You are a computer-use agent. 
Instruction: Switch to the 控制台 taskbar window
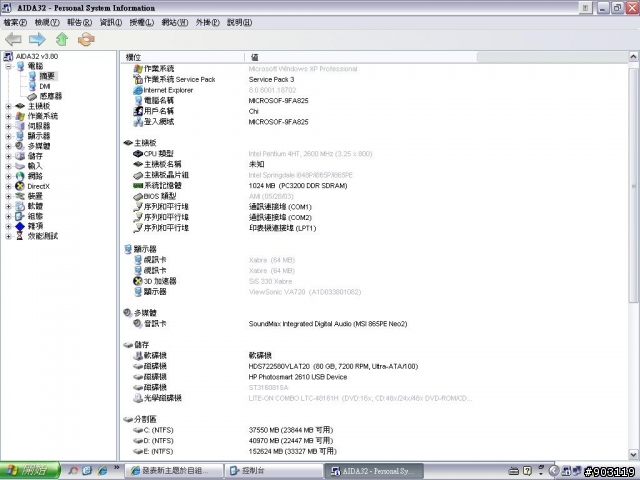pyautogui.click(x=274, y=471)
